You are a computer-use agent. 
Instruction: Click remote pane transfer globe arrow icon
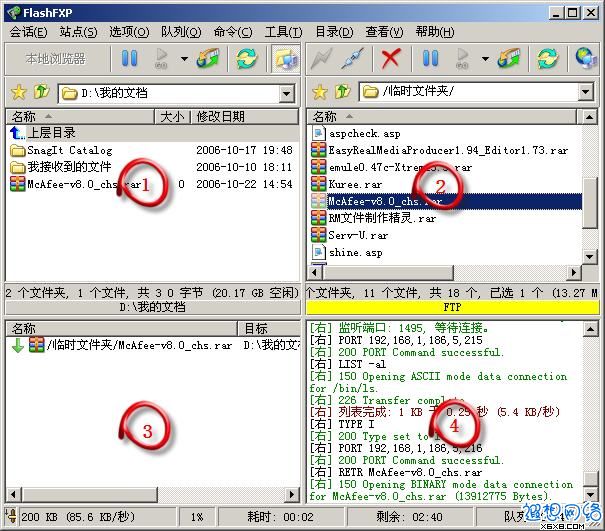pos(509,59)
